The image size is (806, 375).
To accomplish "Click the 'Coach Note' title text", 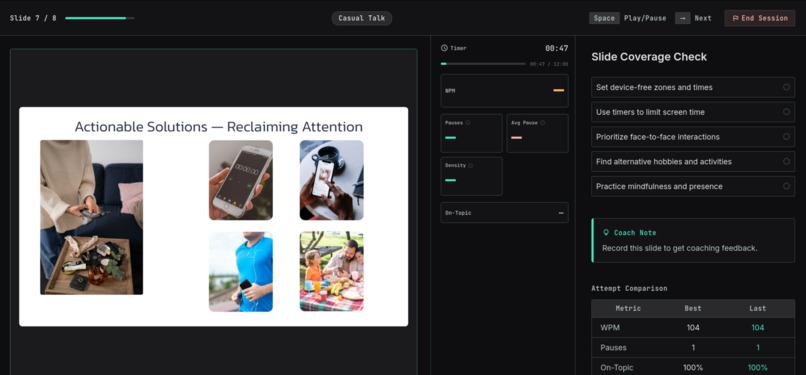I will [635, 233].
